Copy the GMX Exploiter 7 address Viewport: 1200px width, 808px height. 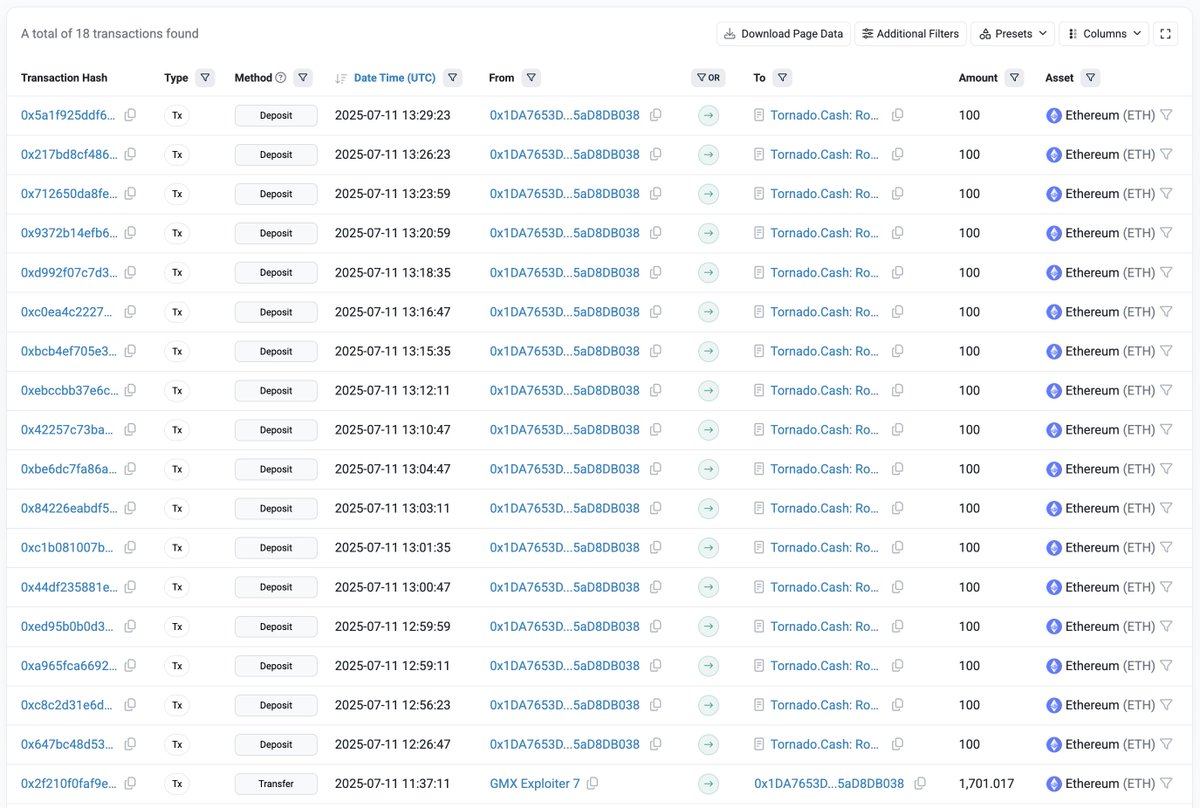pos(593,784)
